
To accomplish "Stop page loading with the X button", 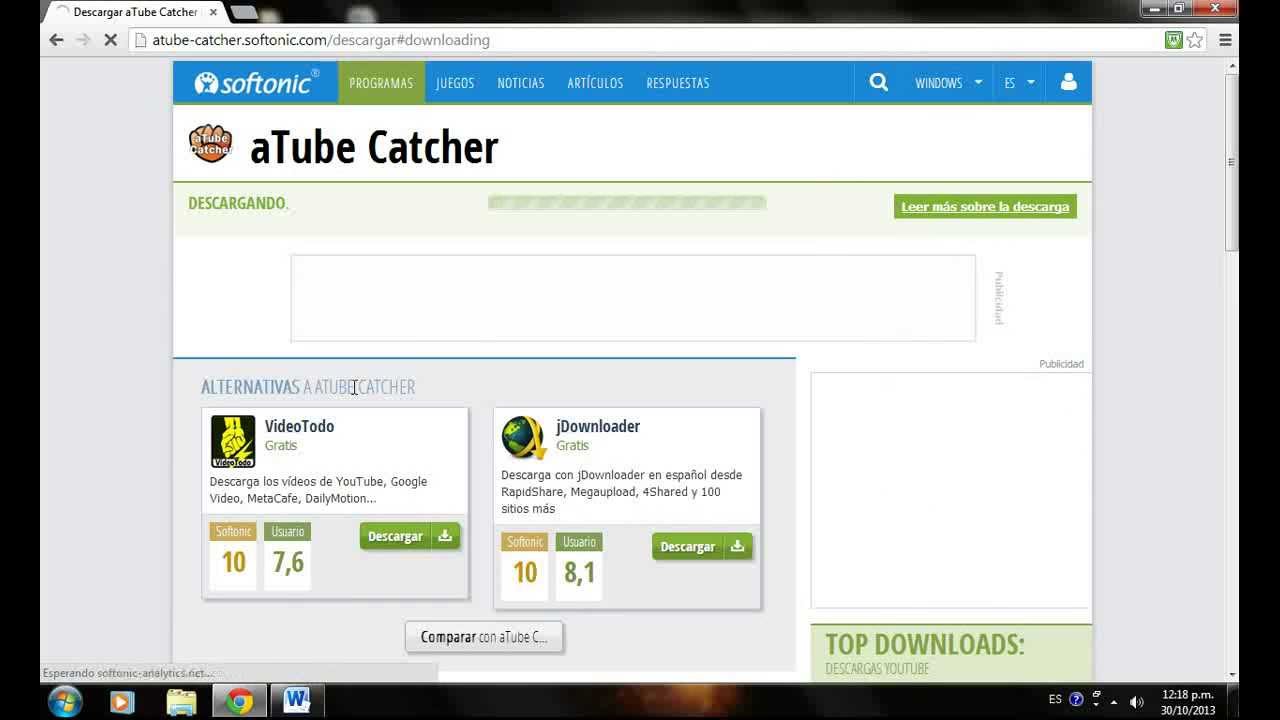I will click(110, 40).
